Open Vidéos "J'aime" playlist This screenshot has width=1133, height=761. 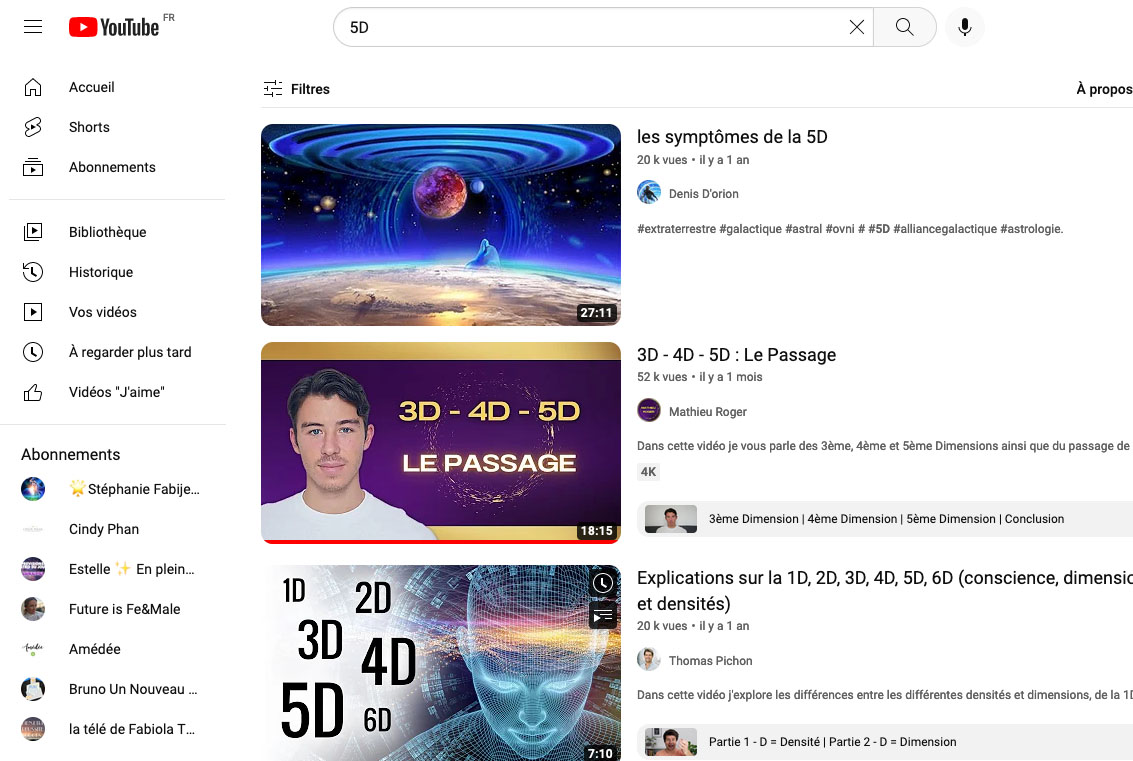click(x=116, y=392)
